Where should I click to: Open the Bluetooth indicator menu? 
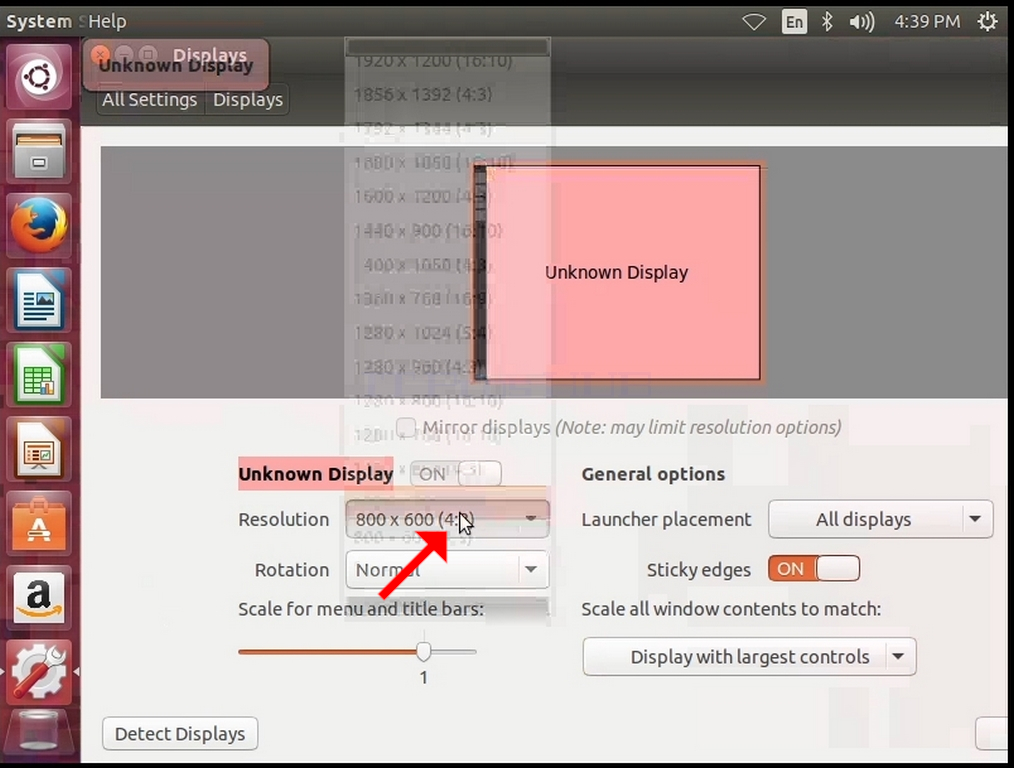pos(827,22)
